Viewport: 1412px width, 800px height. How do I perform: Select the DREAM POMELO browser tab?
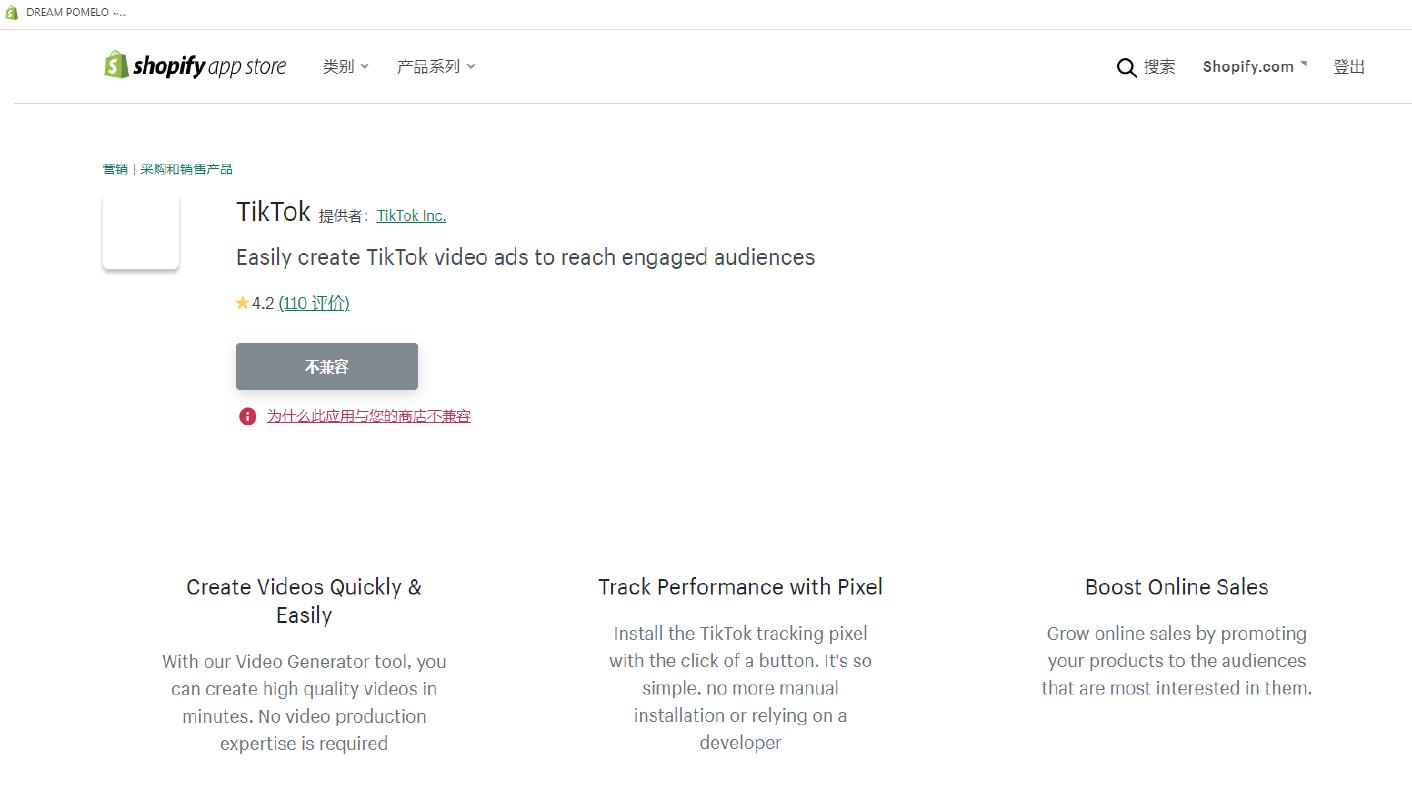(66, 12)
